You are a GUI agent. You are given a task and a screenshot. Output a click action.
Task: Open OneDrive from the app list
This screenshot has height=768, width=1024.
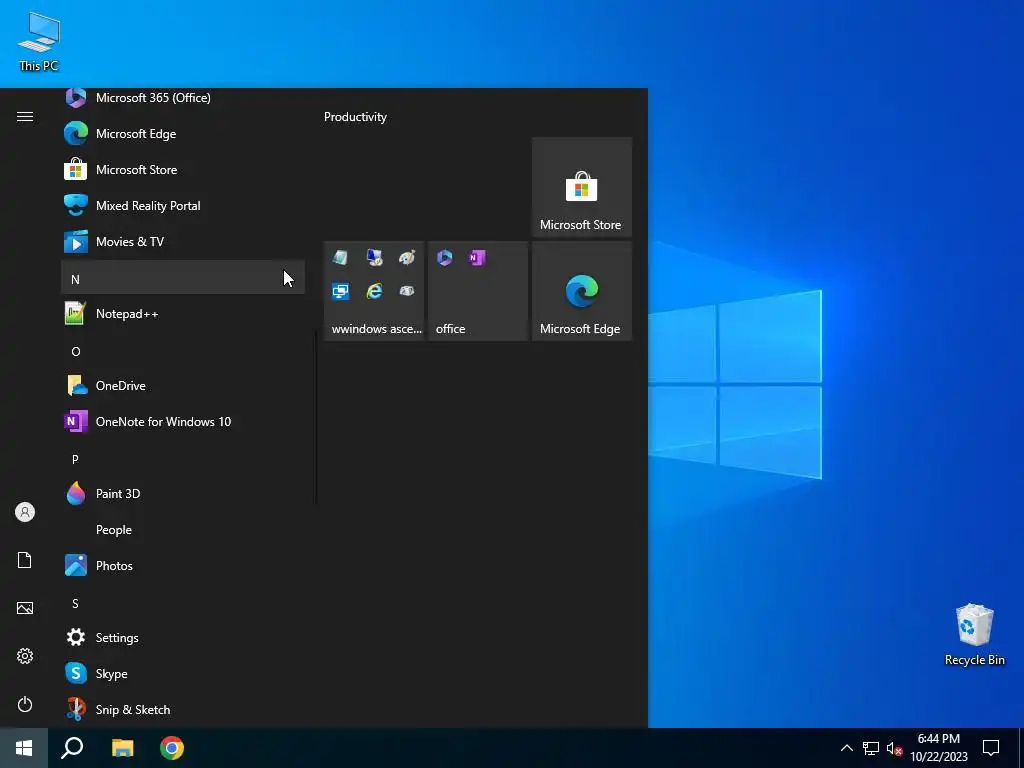(183, 386)
